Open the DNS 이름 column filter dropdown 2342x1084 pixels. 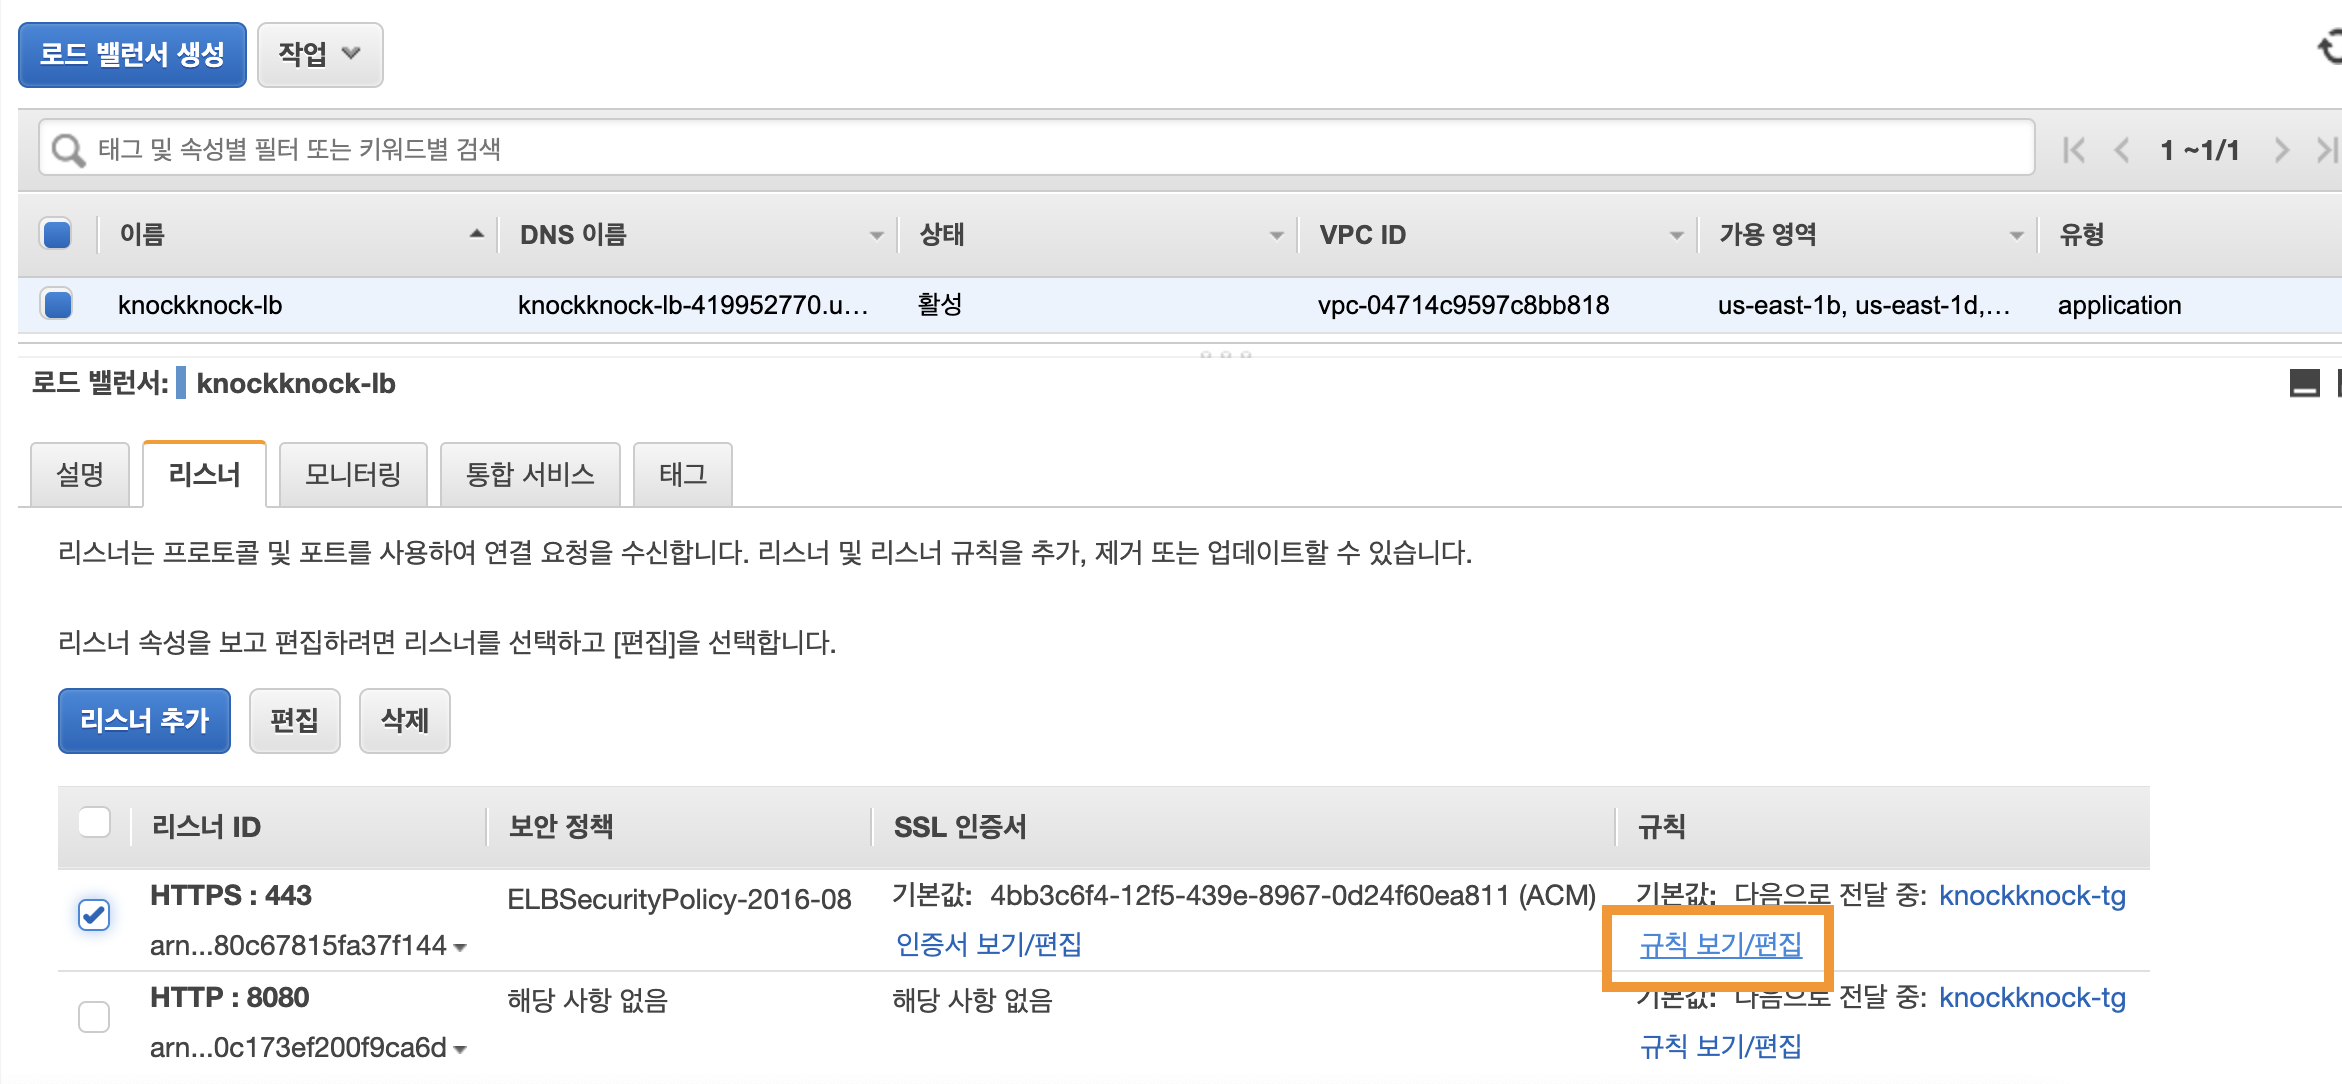click(x=876, y=235)
